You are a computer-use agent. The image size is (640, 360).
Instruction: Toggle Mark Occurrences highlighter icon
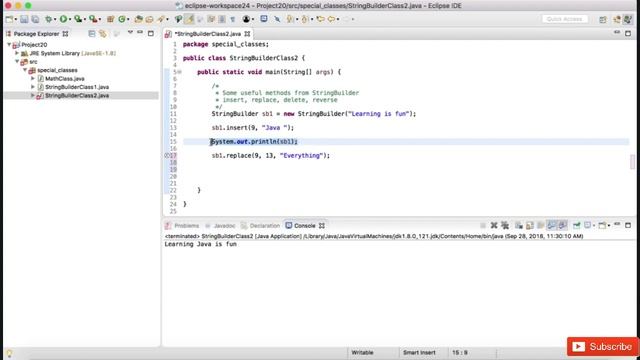[189, 19]
